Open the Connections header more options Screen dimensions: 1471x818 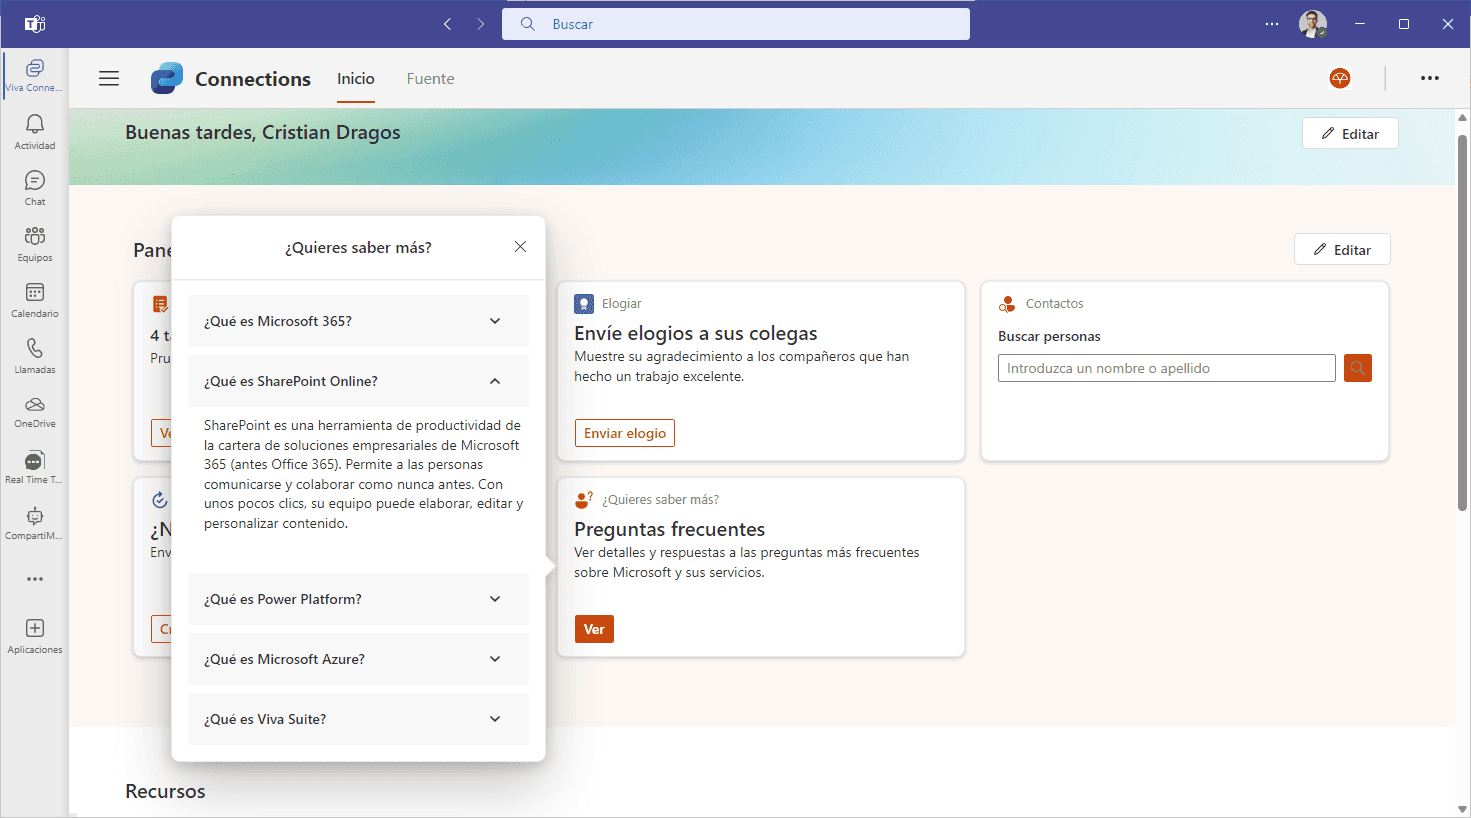click(1430, 78)
